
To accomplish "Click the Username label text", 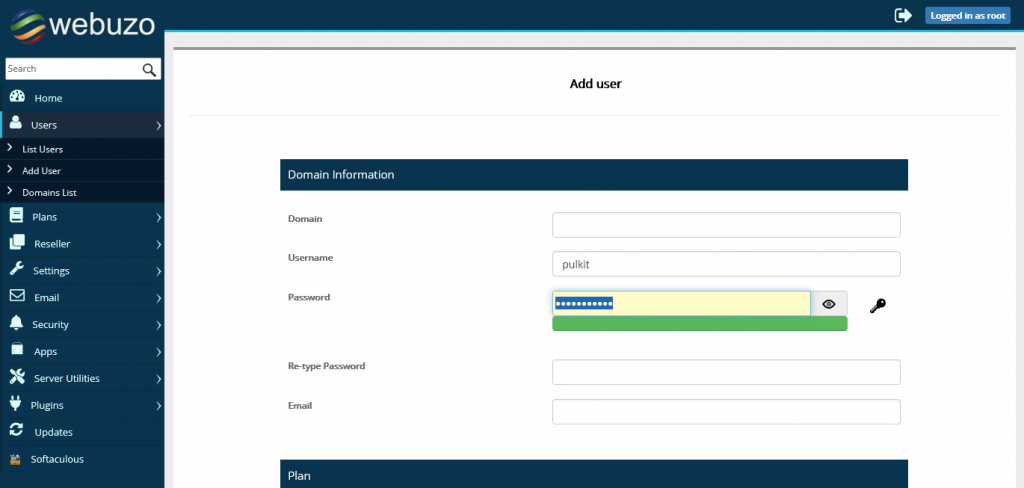I will pos(310,257).
